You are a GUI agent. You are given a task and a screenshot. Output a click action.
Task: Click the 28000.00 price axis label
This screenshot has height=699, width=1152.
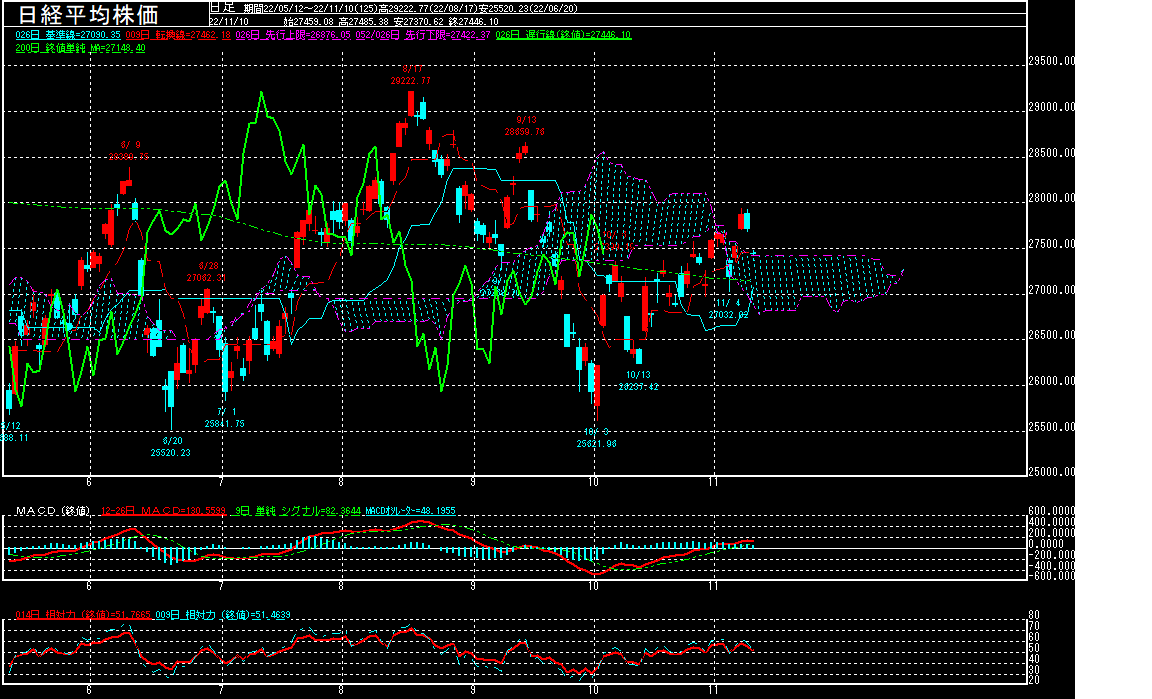[1051, 198]
